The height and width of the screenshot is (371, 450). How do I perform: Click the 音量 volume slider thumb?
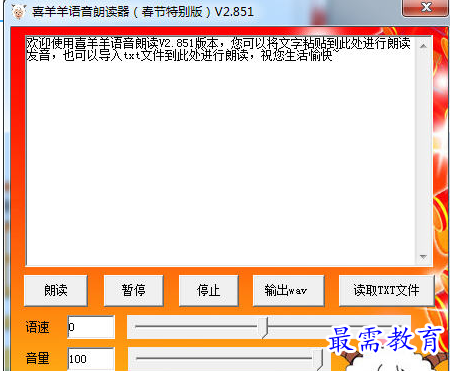click(318, 359)
